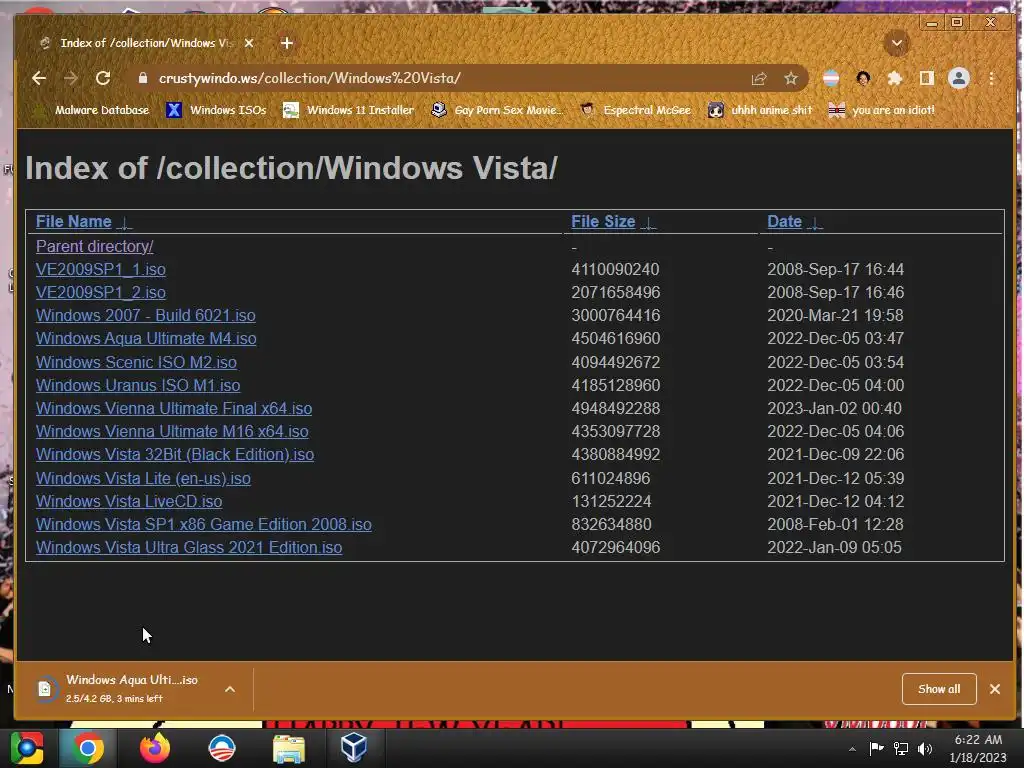Open Chrome's three-dot menu
This screenshot has height=768, width=1024.
coord(991,78)
